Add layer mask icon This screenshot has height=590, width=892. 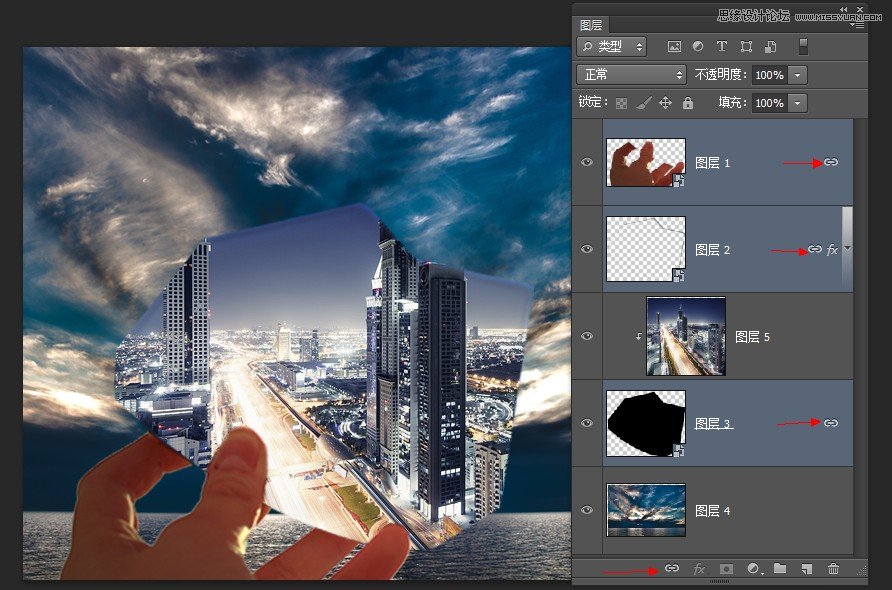pos(726,568)
